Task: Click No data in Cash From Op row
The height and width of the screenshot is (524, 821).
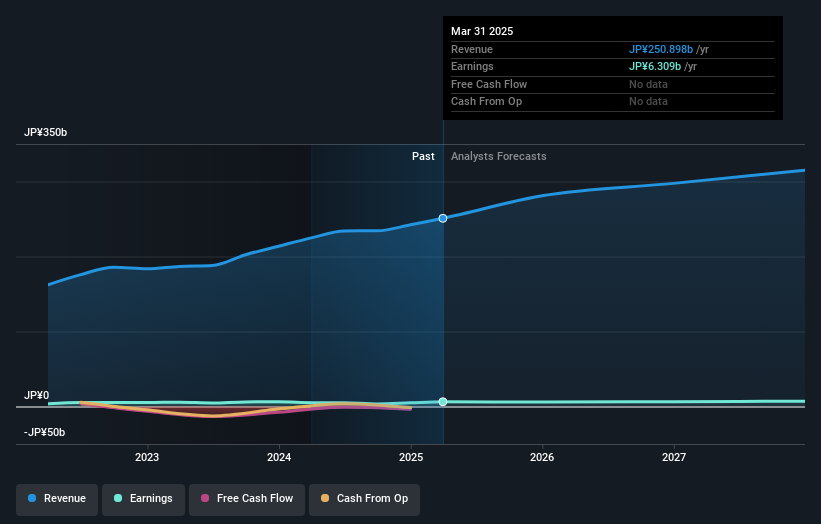Action: pos(648,102)
